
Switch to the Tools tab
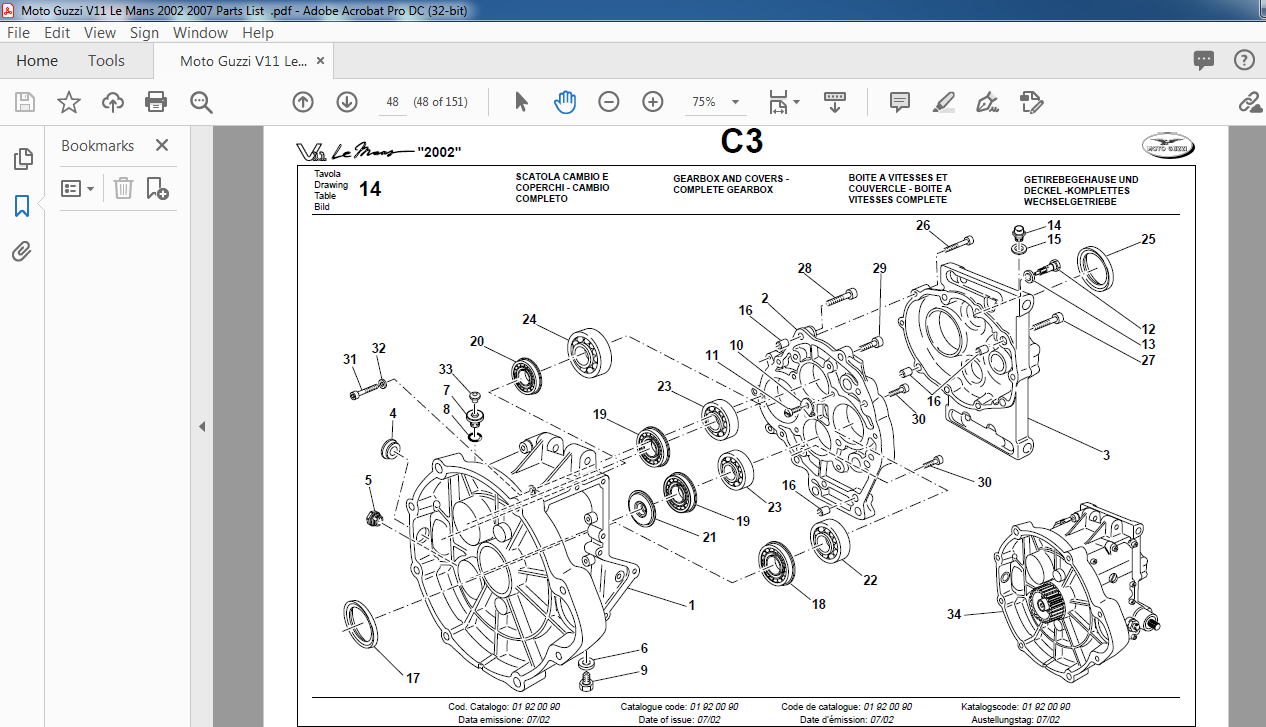coord(106,60)
